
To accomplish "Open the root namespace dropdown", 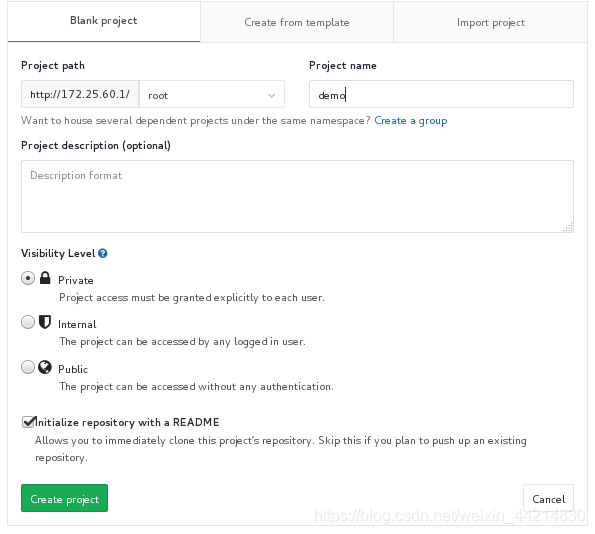I will (x=212, y=94).
